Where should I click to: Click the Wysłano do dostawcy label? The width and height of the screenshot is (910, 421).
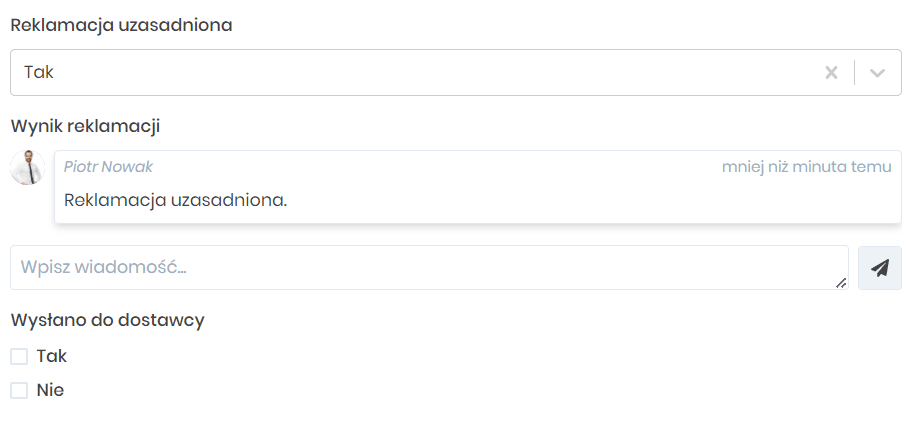[x=107, y=321]
